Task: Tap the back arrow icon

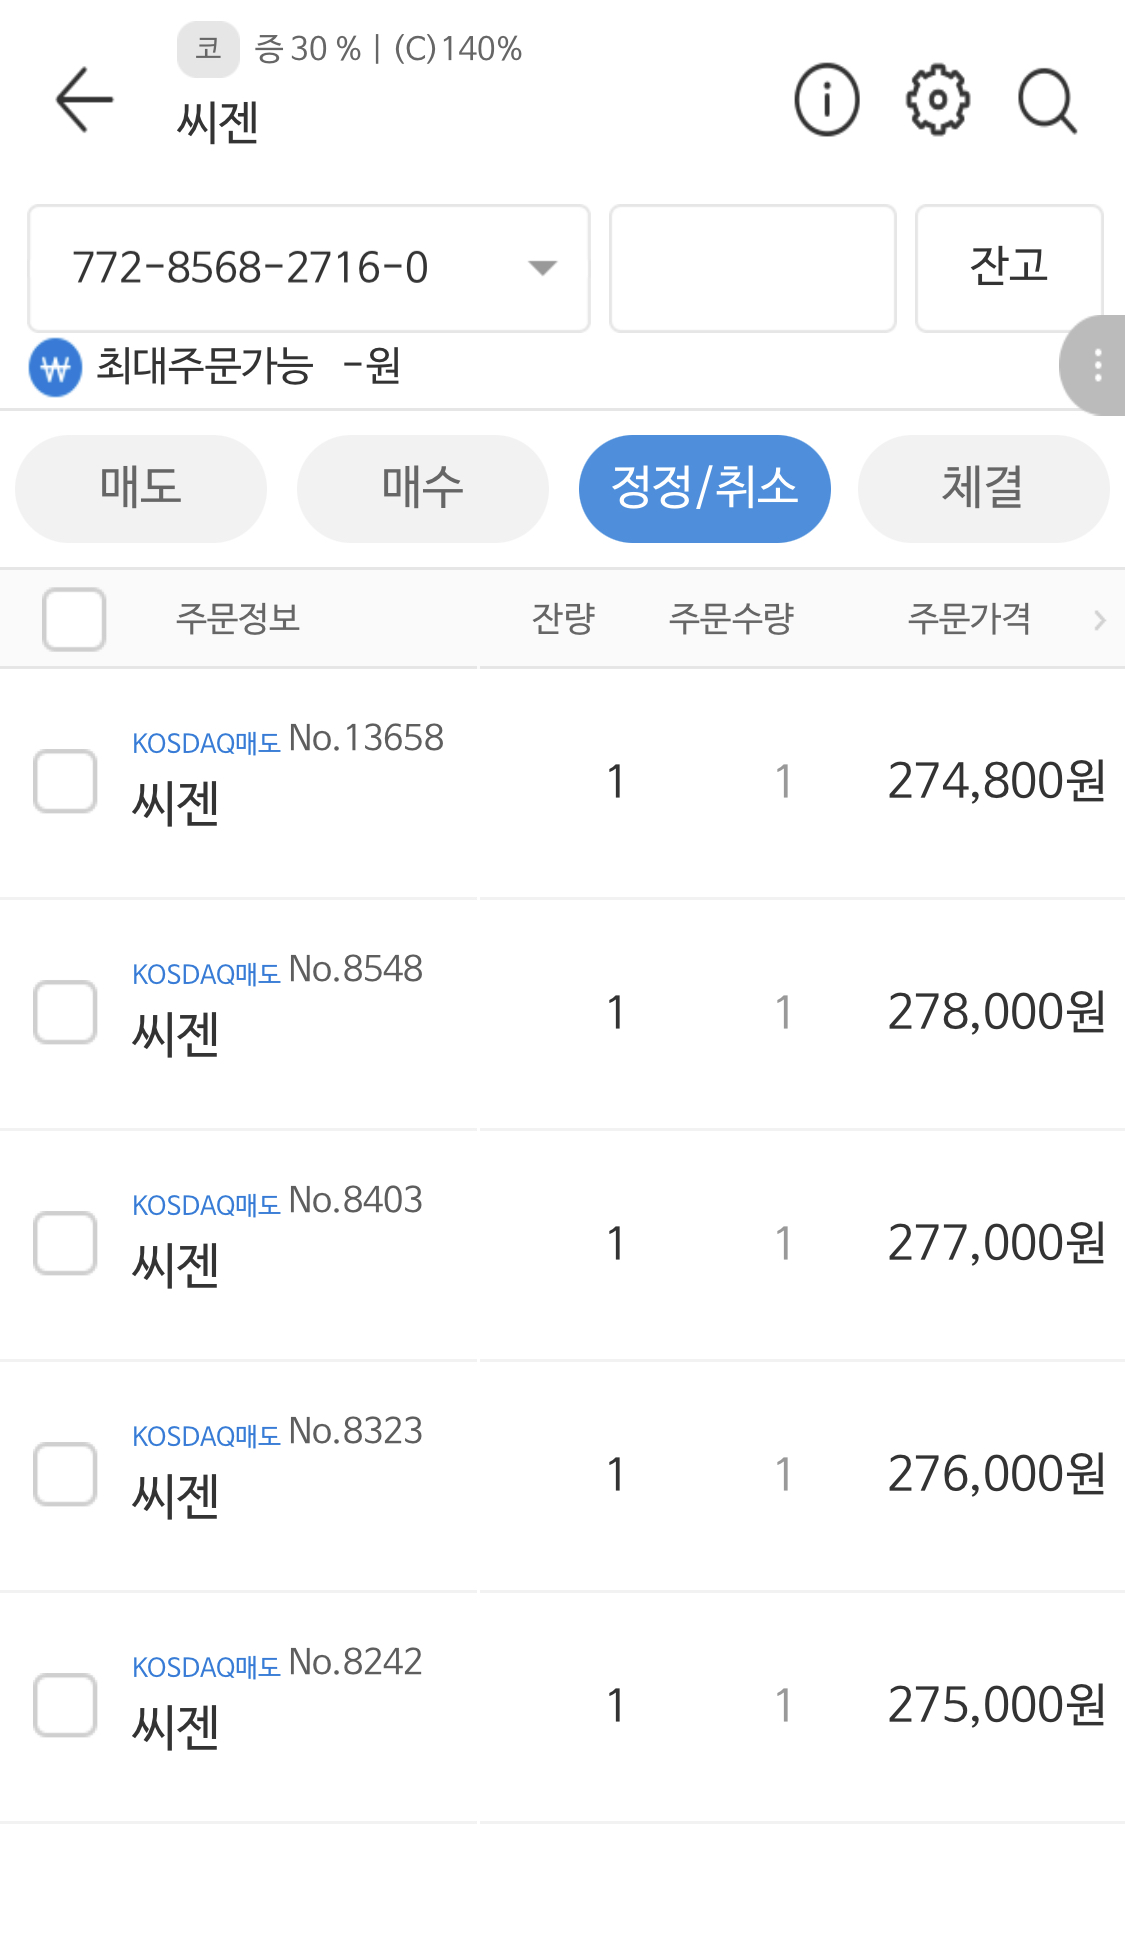Action: click(84, 100)
